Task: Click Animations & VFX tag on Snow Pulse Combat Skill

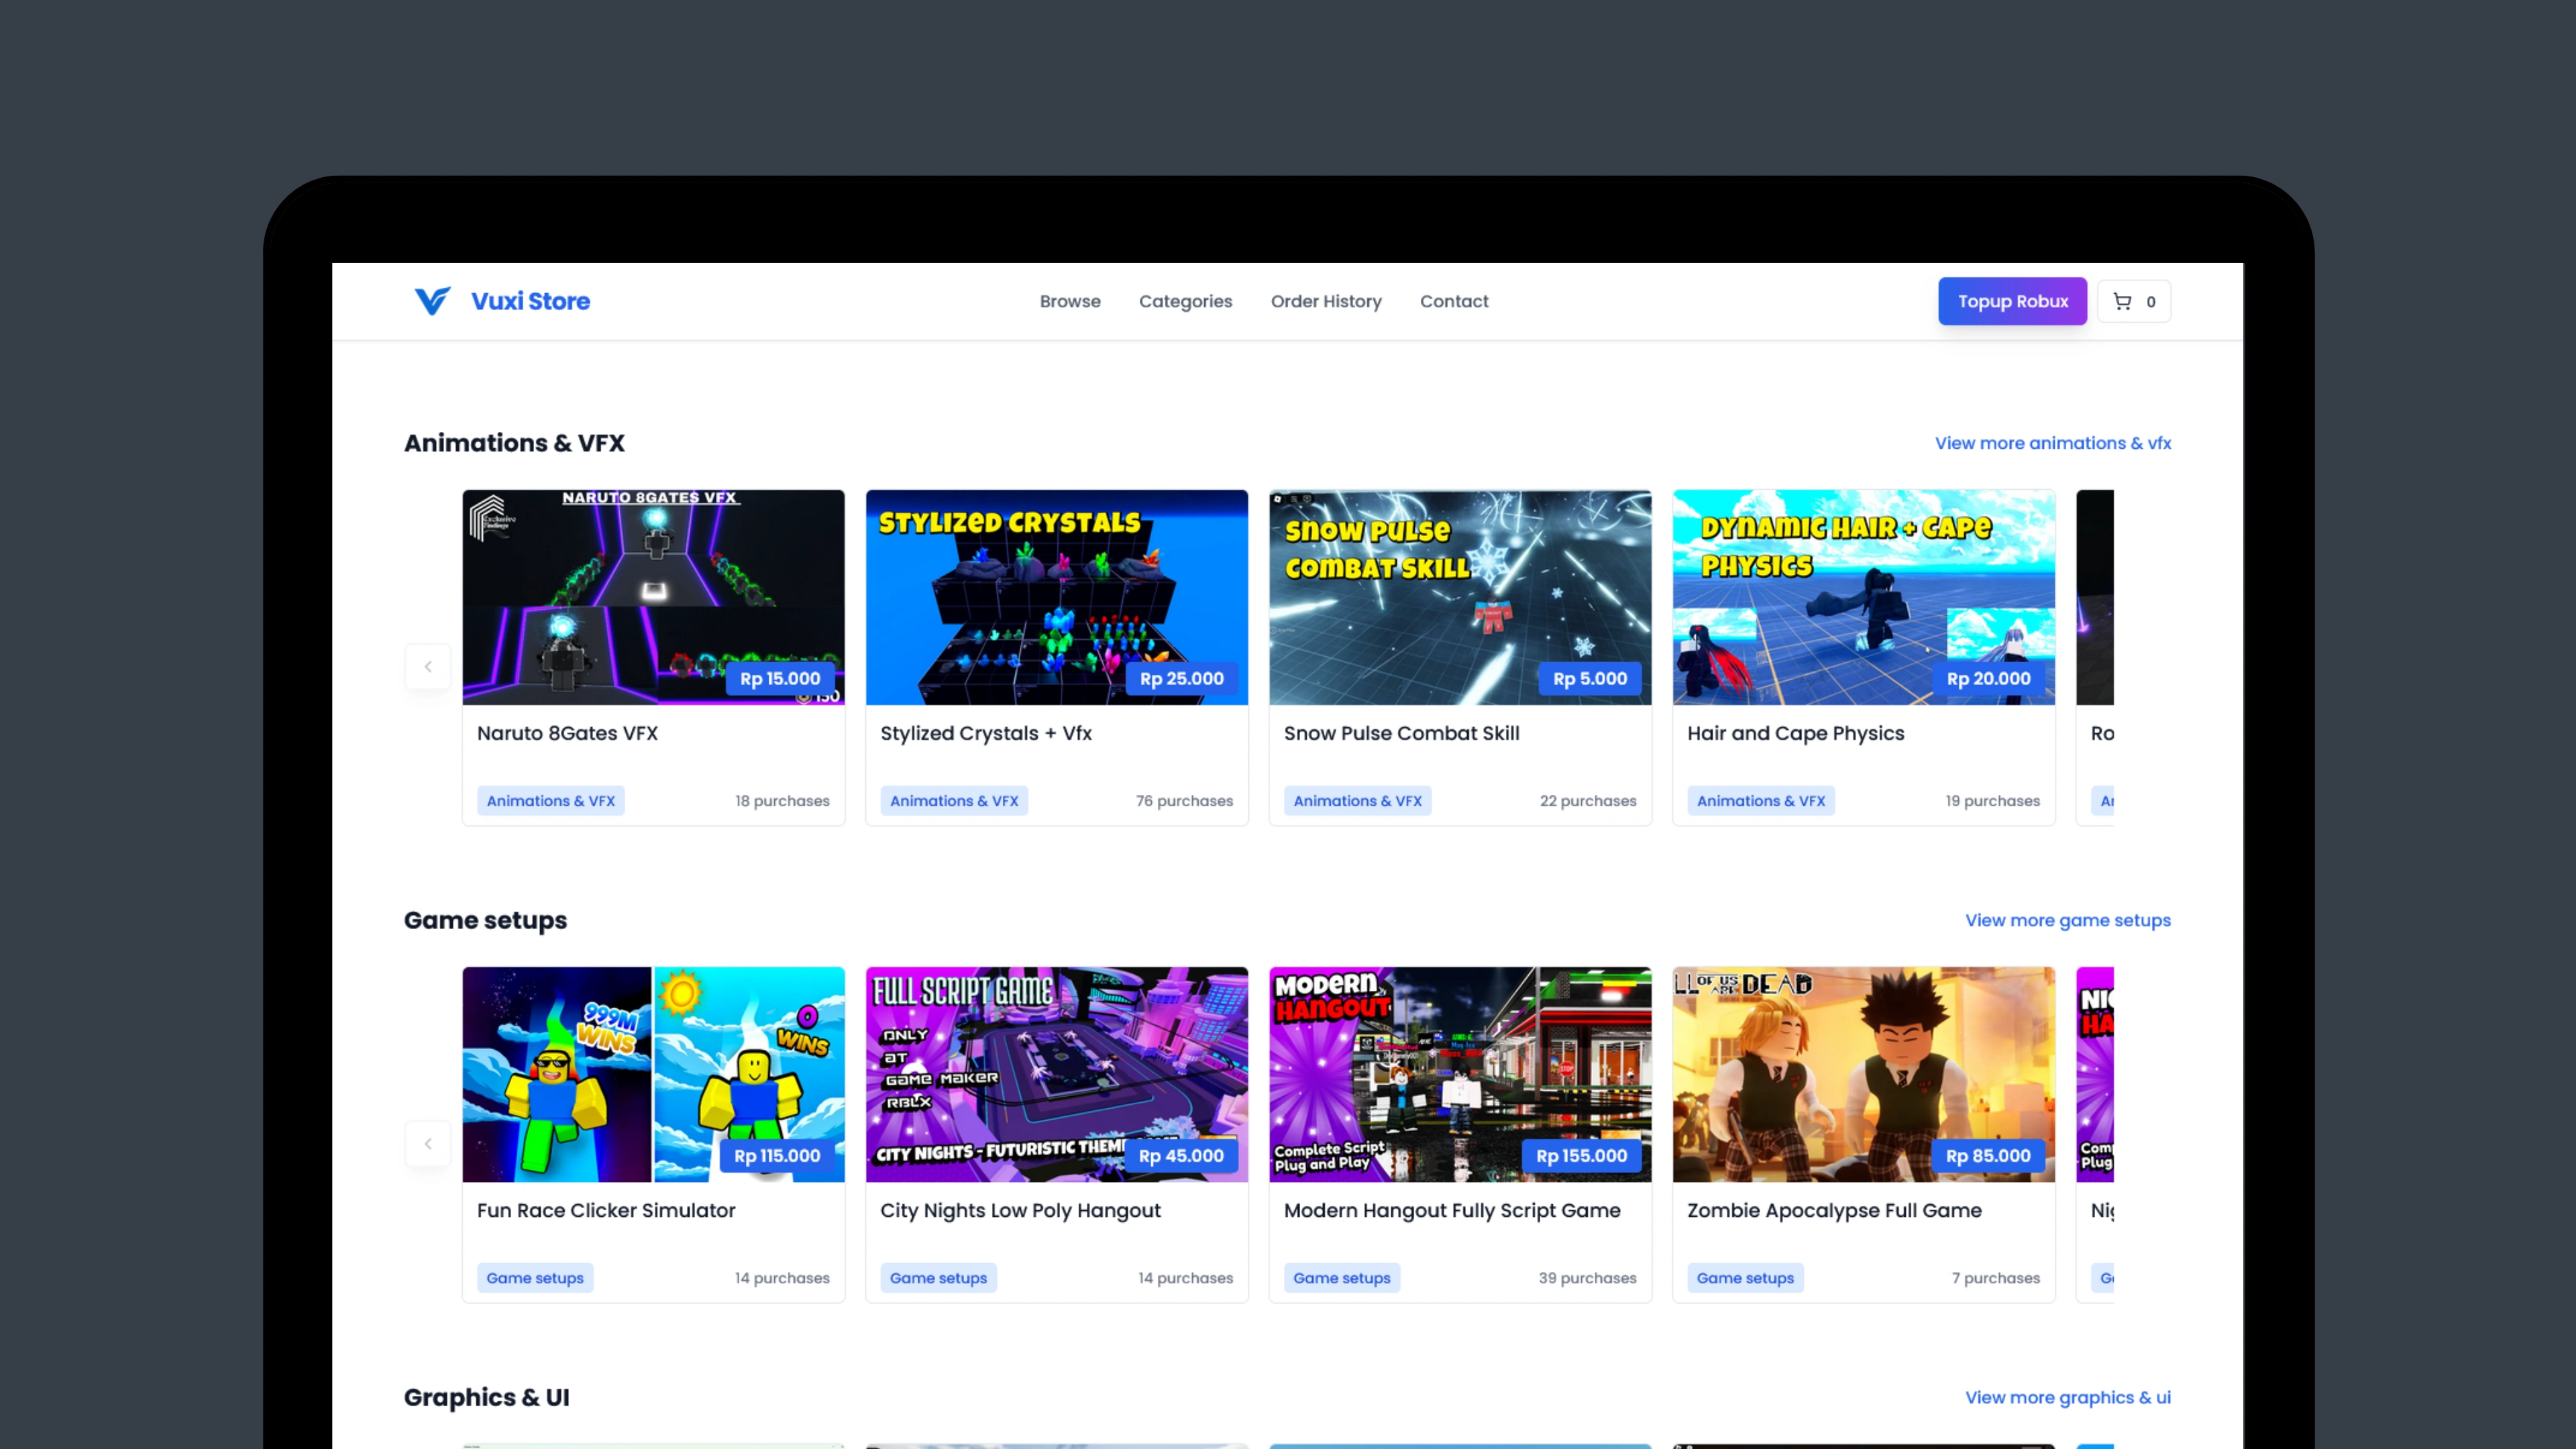Action: pos(1358,800)
